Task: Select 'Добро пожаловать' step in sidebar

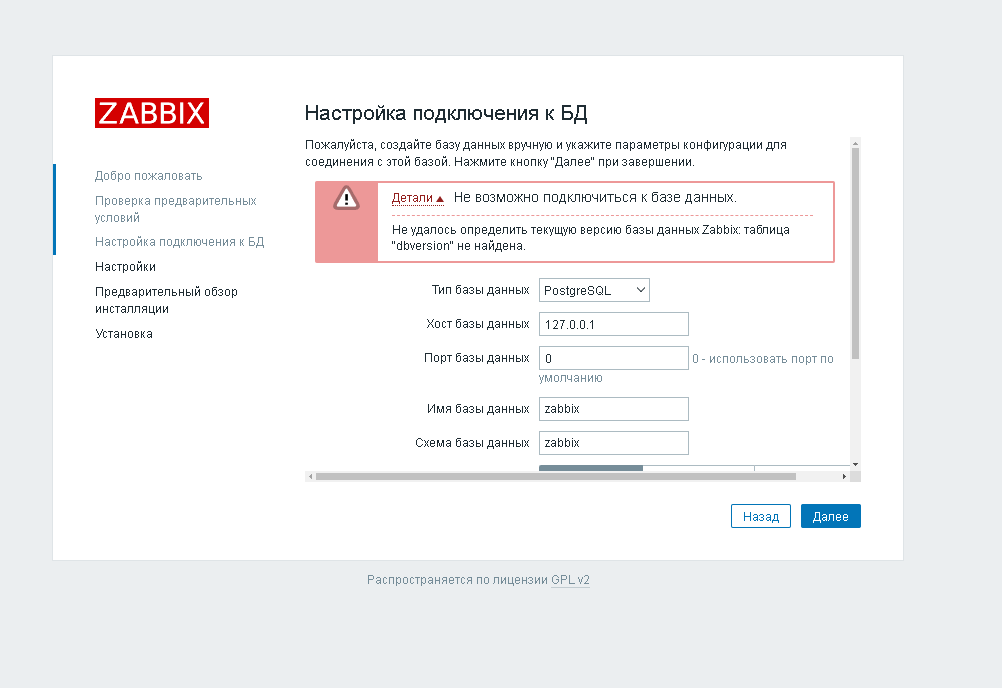Action: (x=148, y=176)
